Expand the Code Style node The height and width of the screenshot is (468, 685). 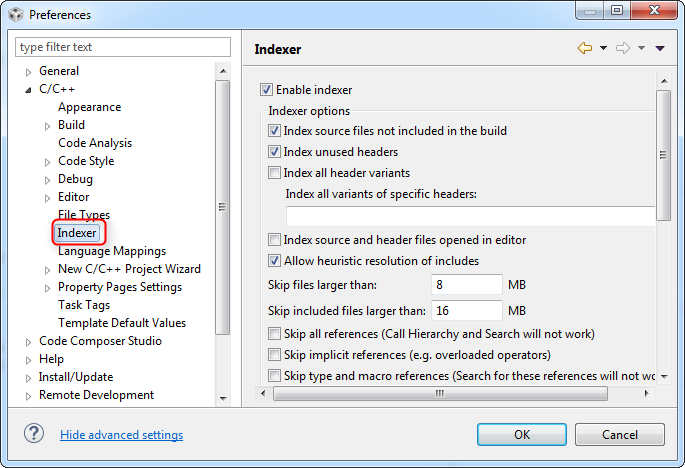click(47, 162)
